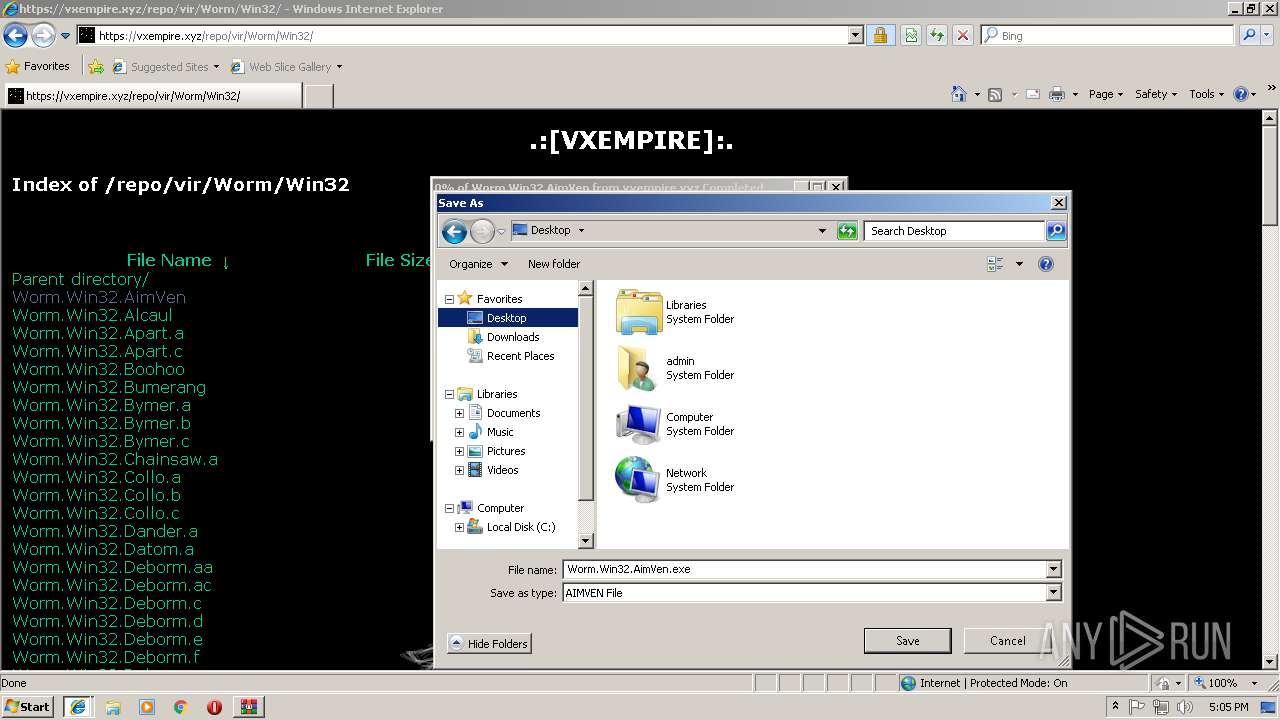1280x720 pixels.
Task: Open the Worm.Win32.Alcaul link
Action: point(92,315)
